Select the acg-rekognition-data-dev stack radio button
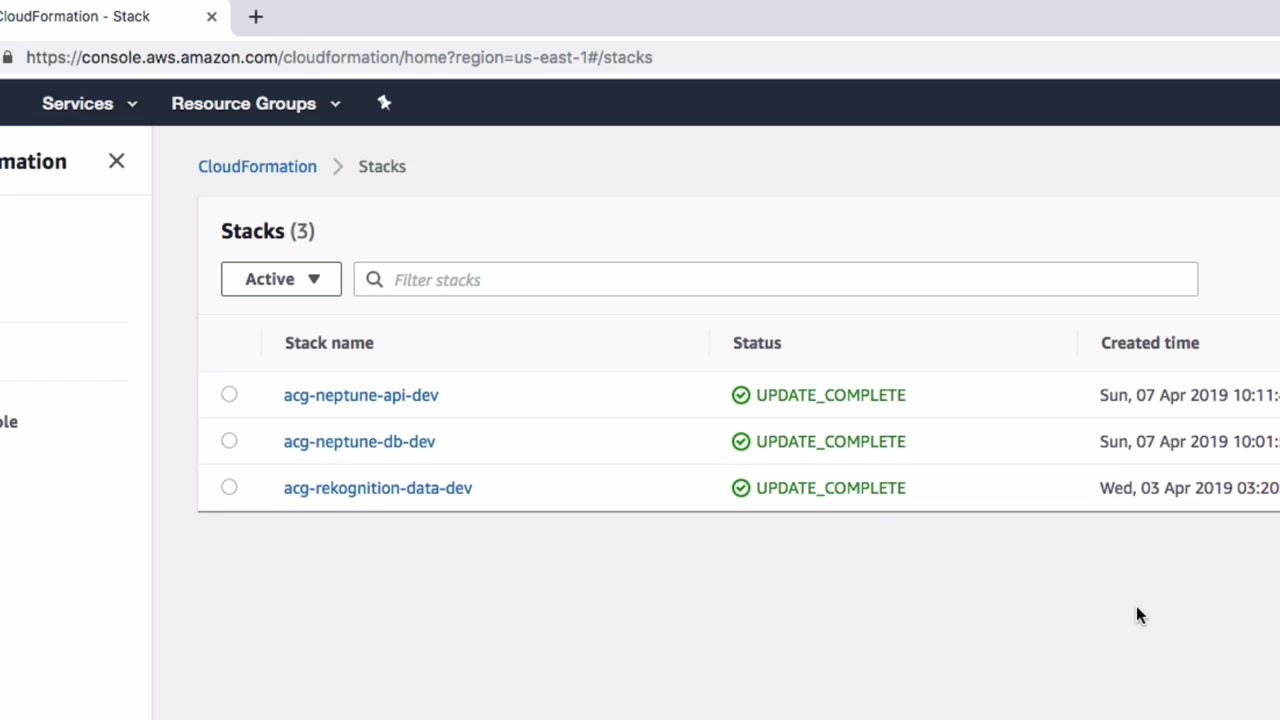This screenshot has height=720, width=1280. pyautogui.click(x=229, y=487)
